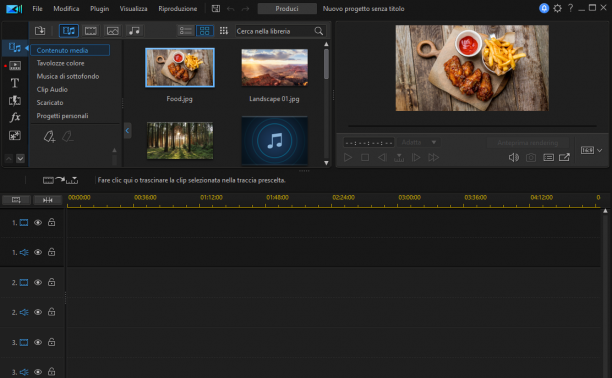Click inside the Cerca nella libreria field
This screenshot has width=612, height=378.
[274, 31]
